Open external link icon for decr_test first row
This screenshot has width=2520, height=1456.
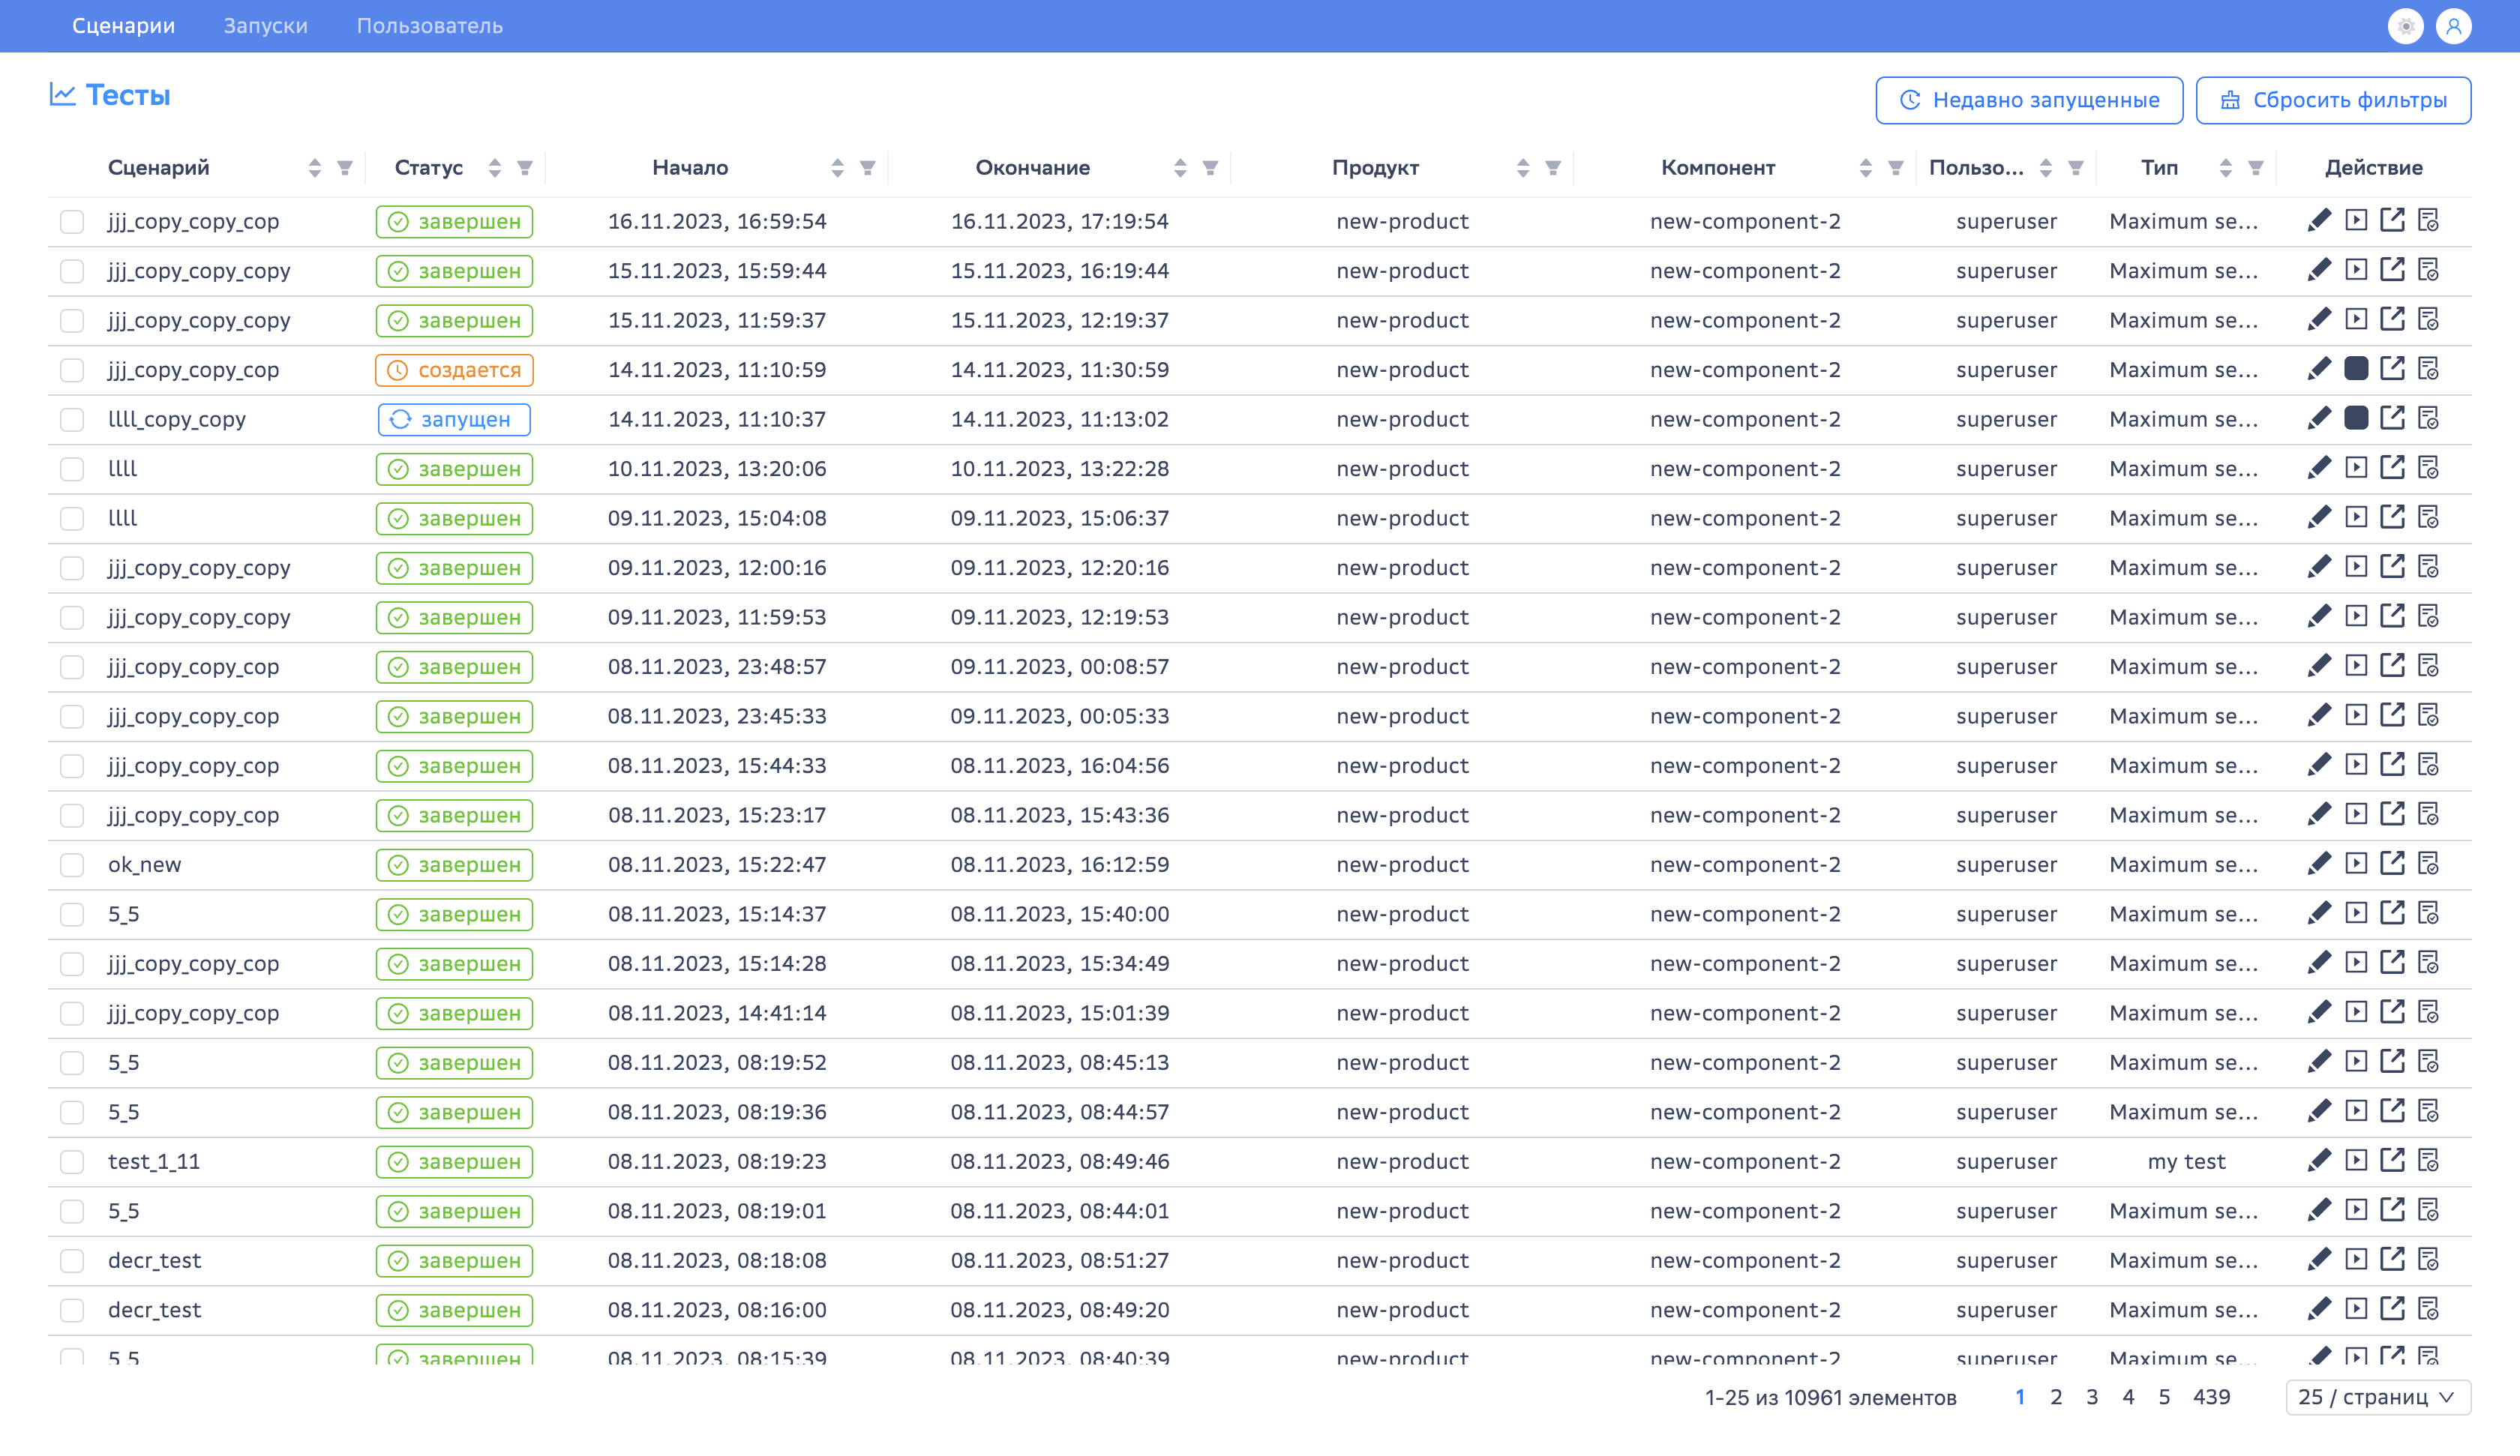(x=2392, y=1260)
